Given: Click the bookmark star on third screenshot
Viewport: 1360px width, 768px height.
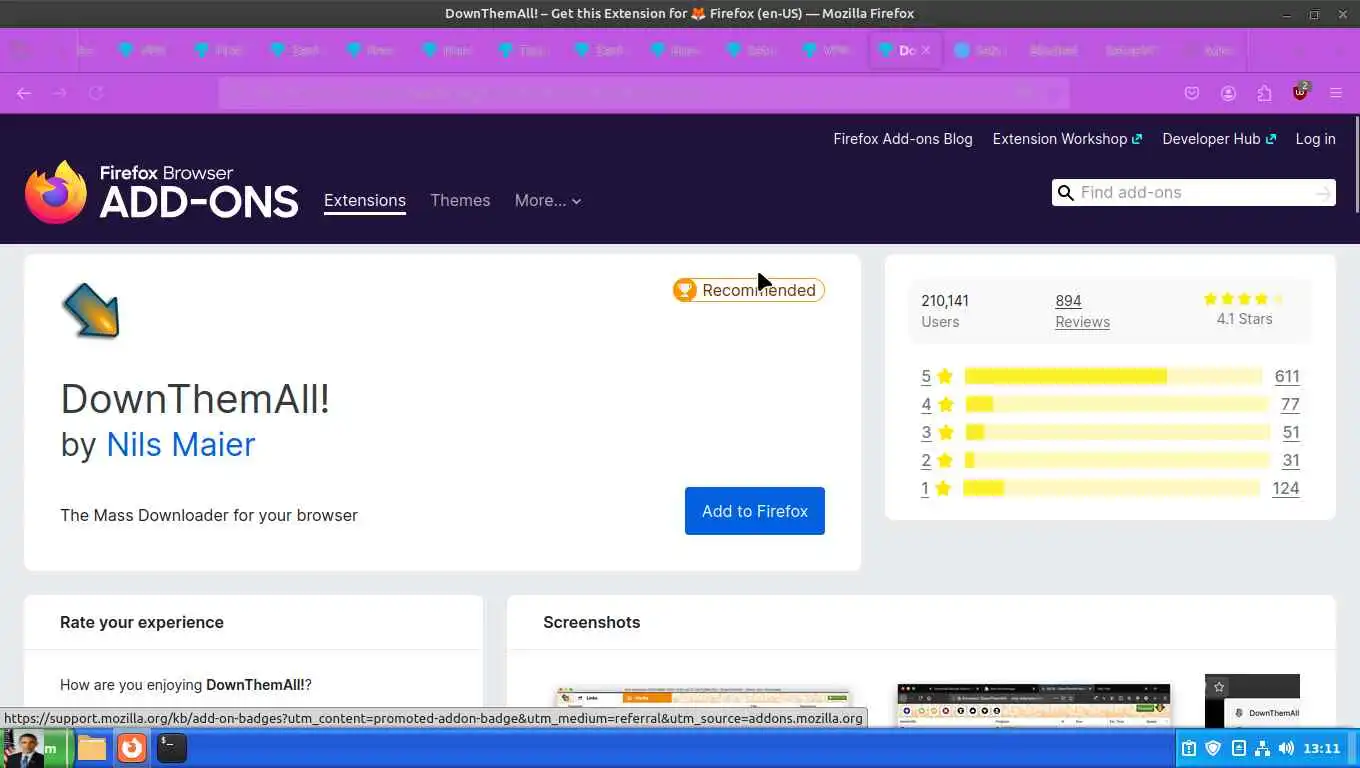Looking at the screenshot, I should pos(1219,687).
